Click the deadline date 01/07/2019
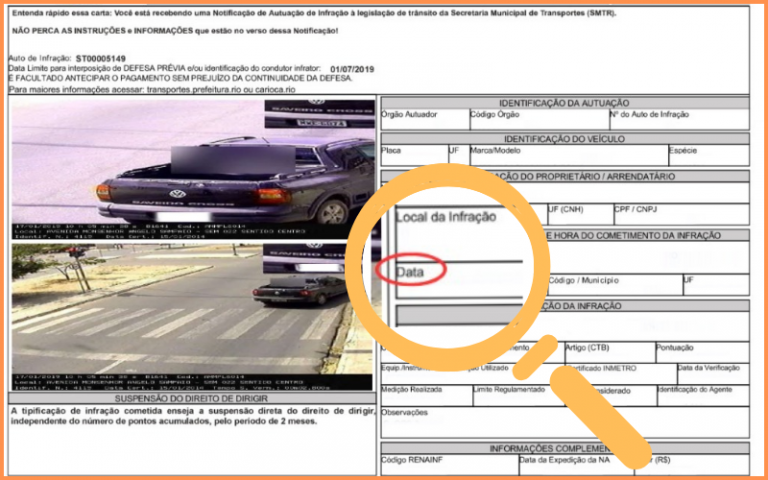The image size is (768, 480). (x=352, y=69)
